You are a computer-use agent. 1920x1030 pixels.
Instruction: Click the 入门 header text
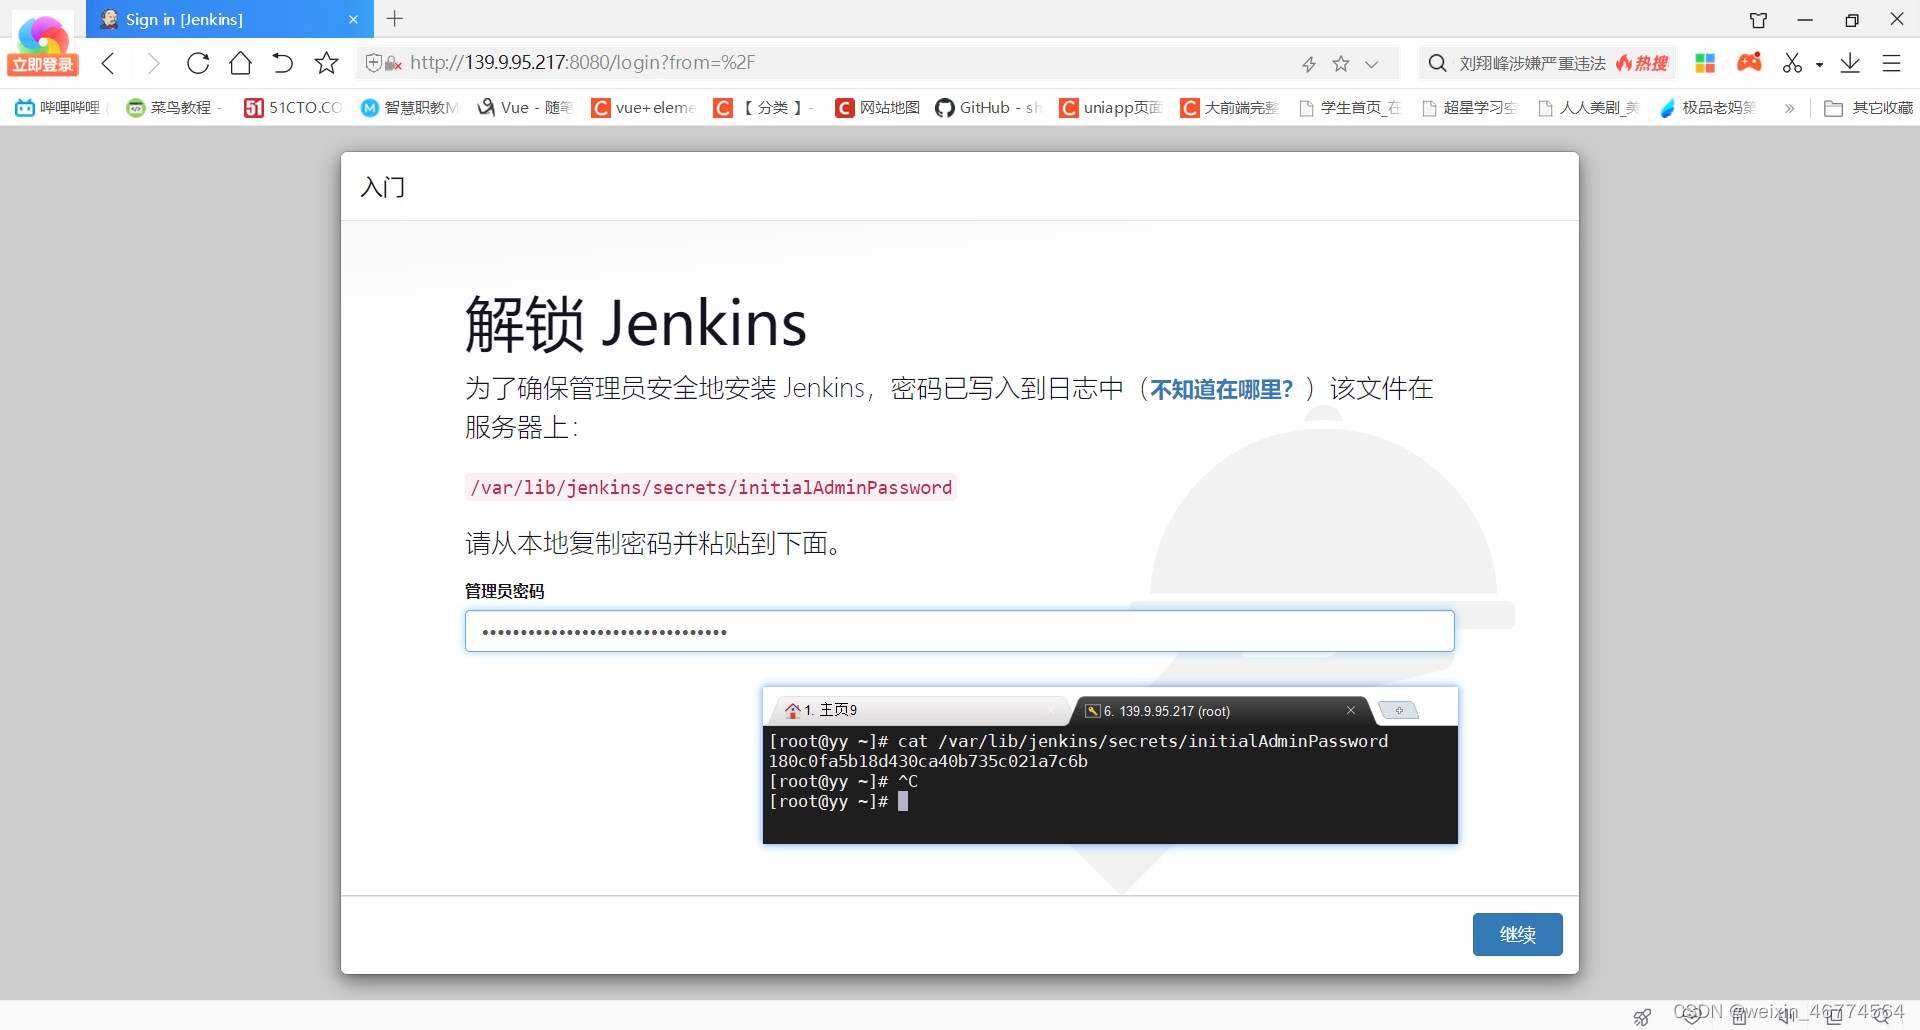point(382,187)
